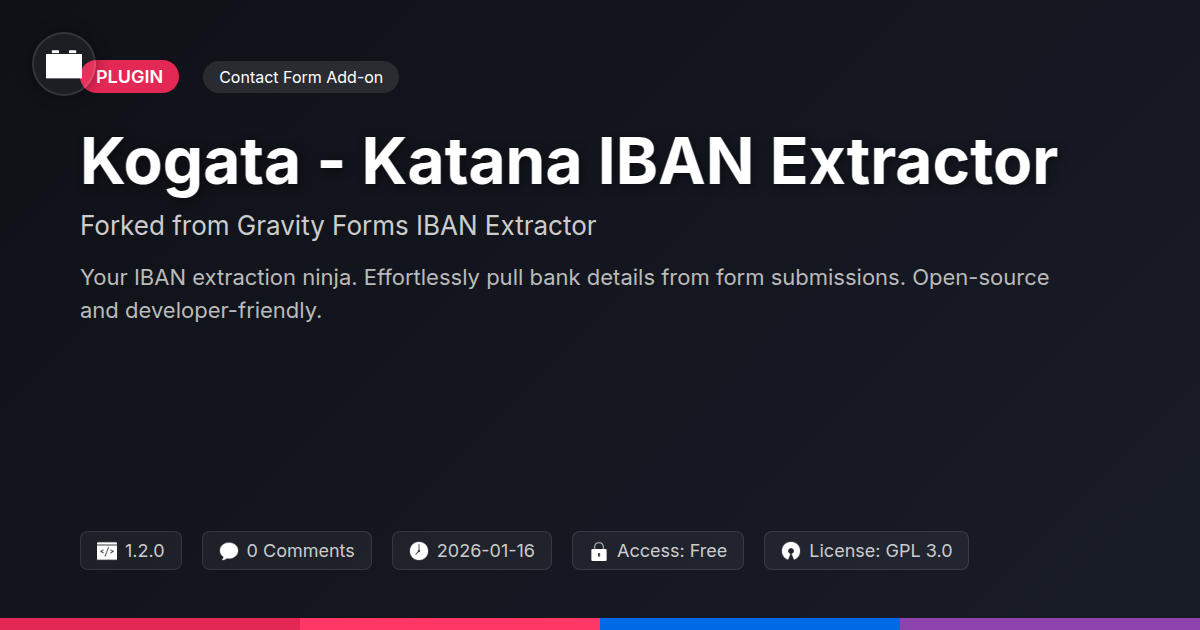Click the speech bubble comments icon
Image resolution: width=1200 pixels, height=630 pixels.
229,551
